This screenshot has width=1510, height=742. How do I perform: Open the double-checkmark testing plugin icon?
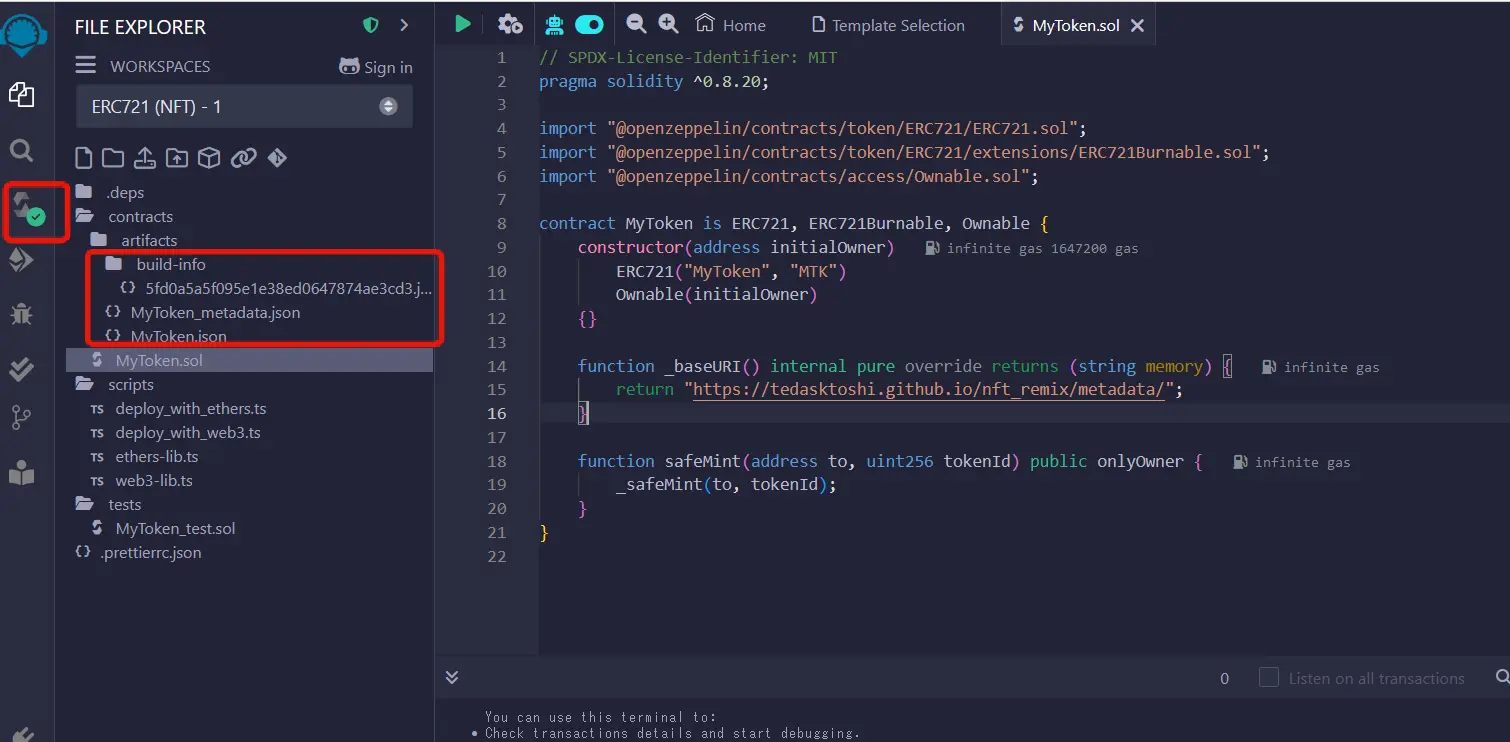click(21, 368)
